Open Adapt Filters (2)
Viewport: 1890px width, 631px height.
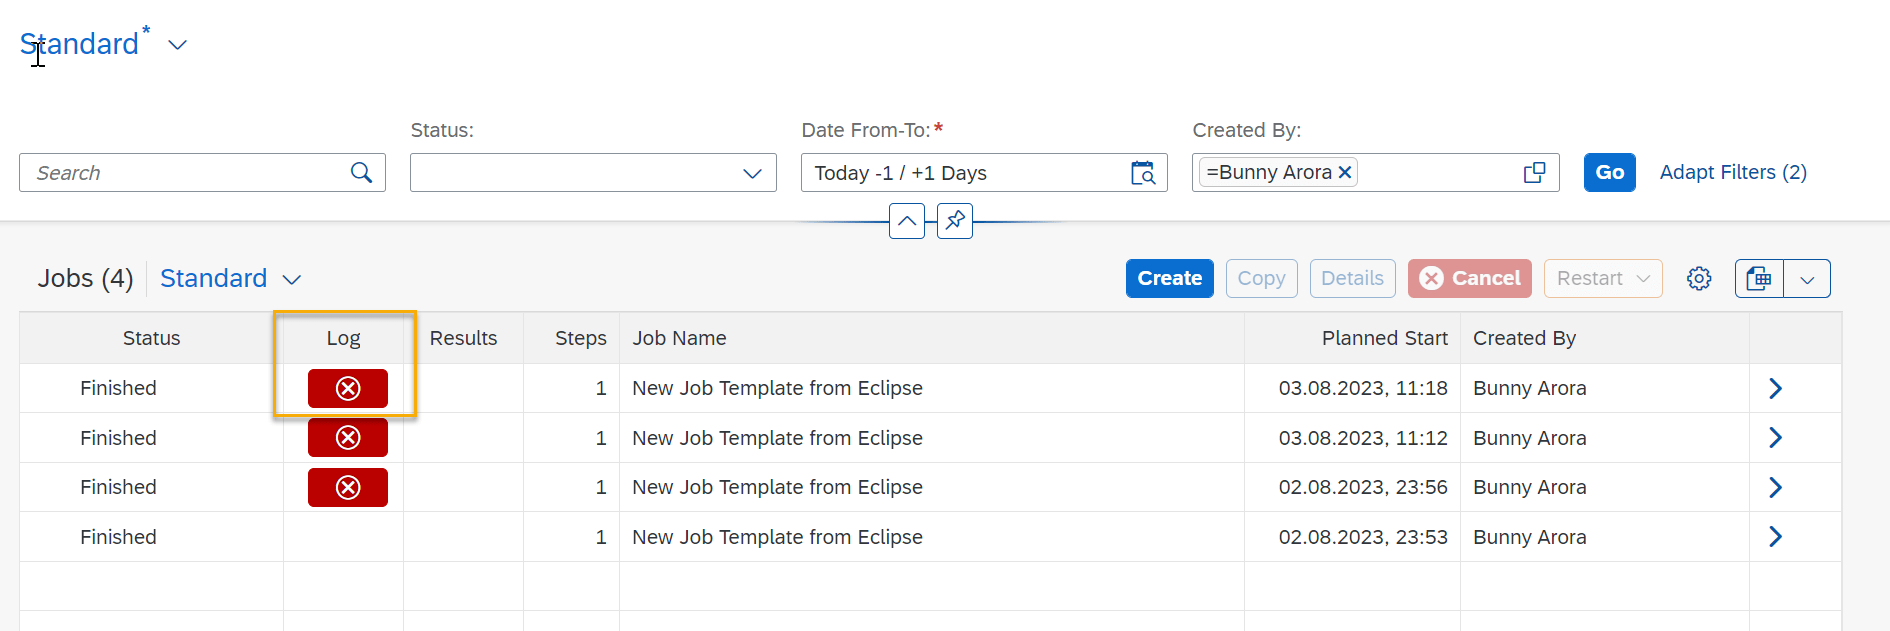(1733, 172)
